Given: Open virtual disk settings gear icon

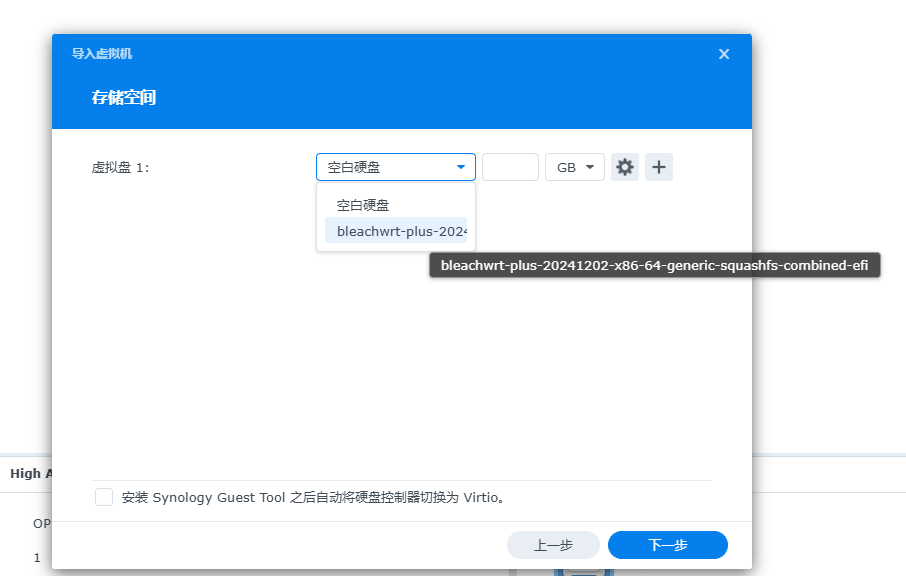Looking at the screenshot, I should 625,167.
